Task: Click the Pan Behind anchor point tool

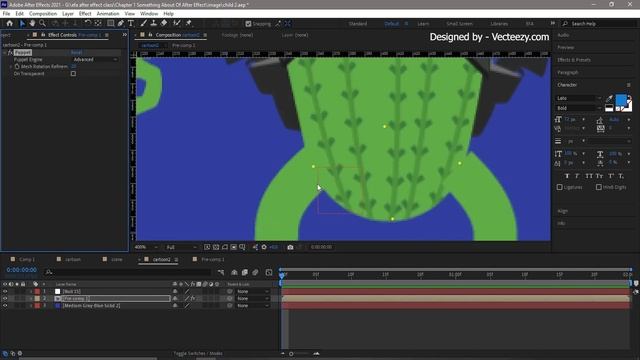Action: (x=98, y=23)
